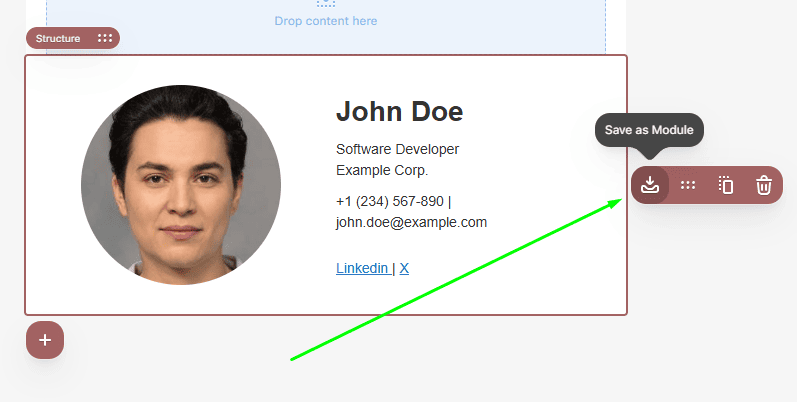Click the john.doe@example.com email text
The height and width of the screenshot is (402, 797).
click(x=411, y=222)
